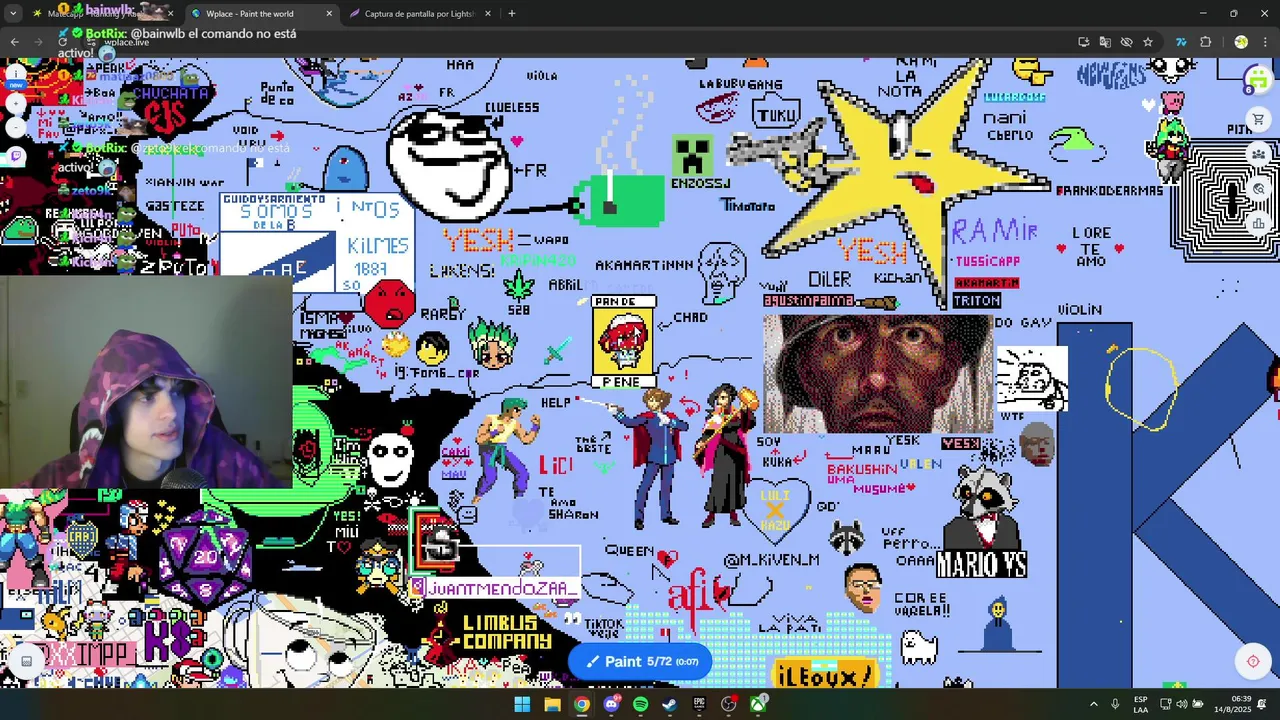
Task: Open Xbox app from taskbar
Action: point(758,704)
